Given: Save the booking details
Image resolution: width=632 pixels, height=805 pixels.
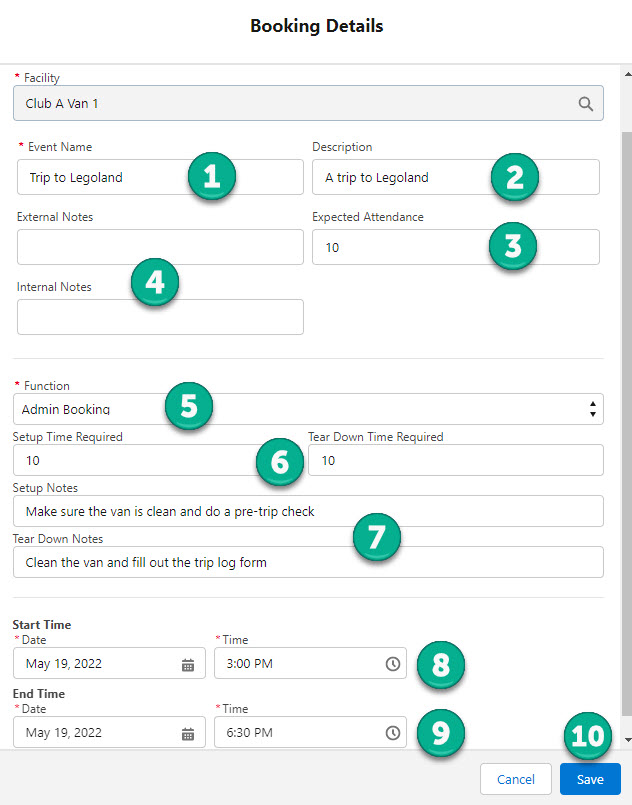Looking at the screenshot, I should point(590,779).
